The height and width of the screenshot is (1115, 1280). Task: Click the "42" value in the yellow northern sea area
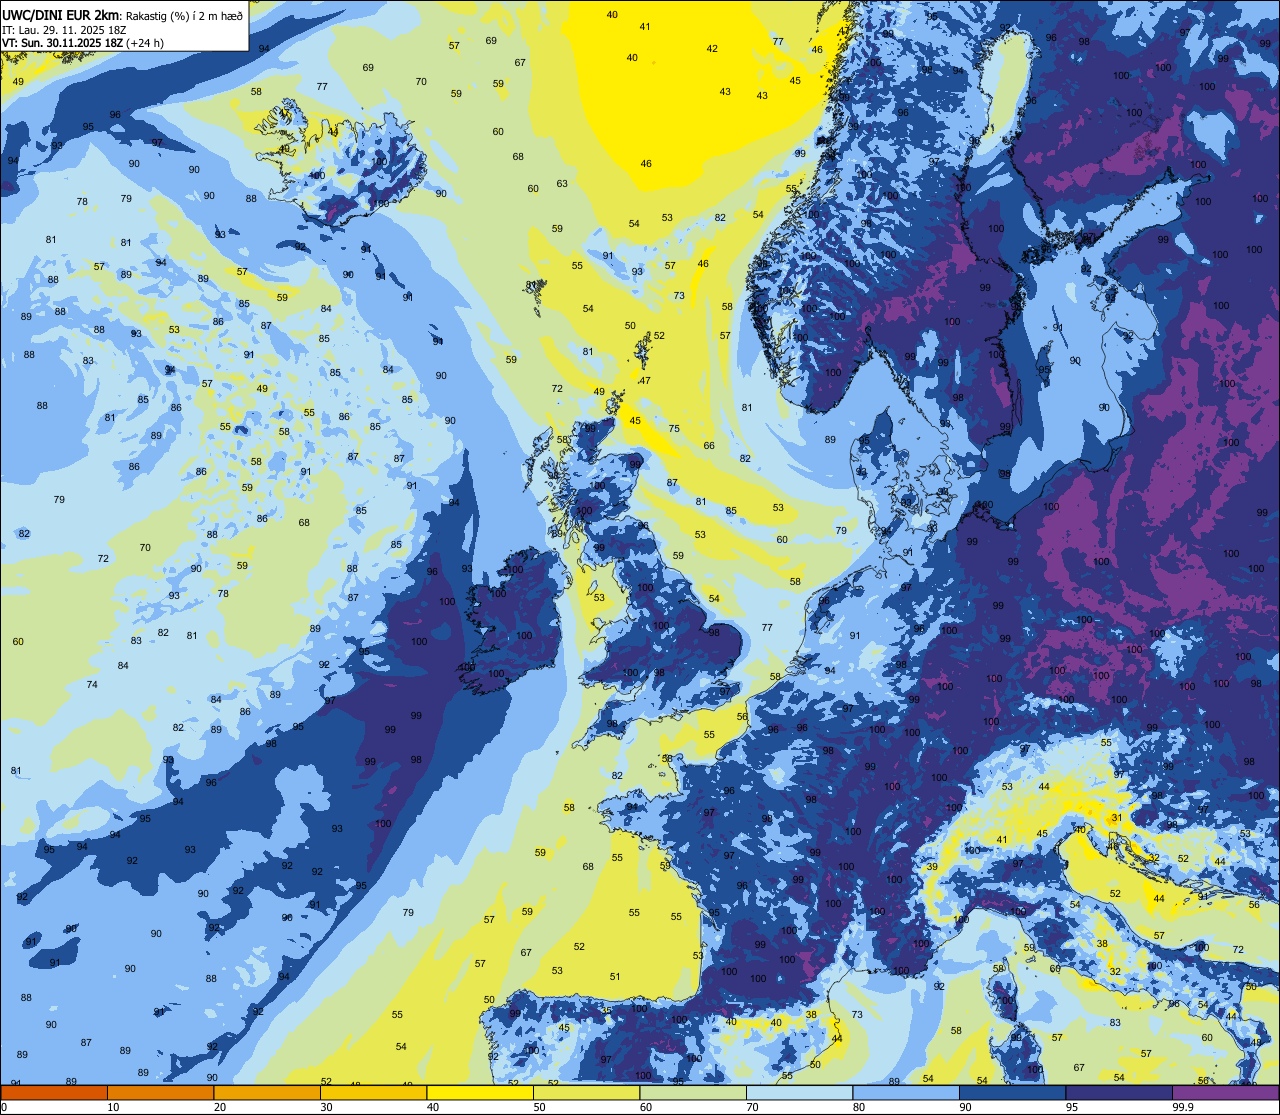coord(712,48)
